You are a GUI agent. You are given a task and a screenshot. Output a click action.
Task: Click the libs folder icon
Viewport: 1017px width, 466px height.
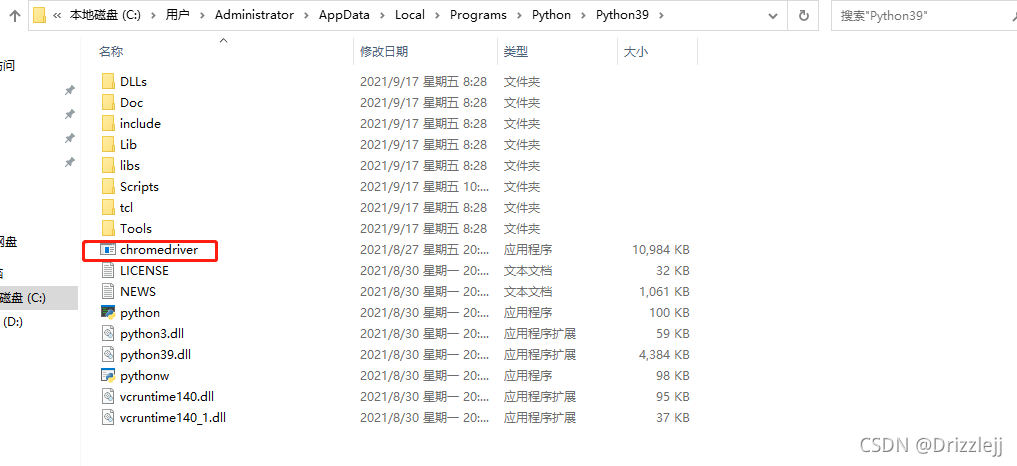[108, 166]
